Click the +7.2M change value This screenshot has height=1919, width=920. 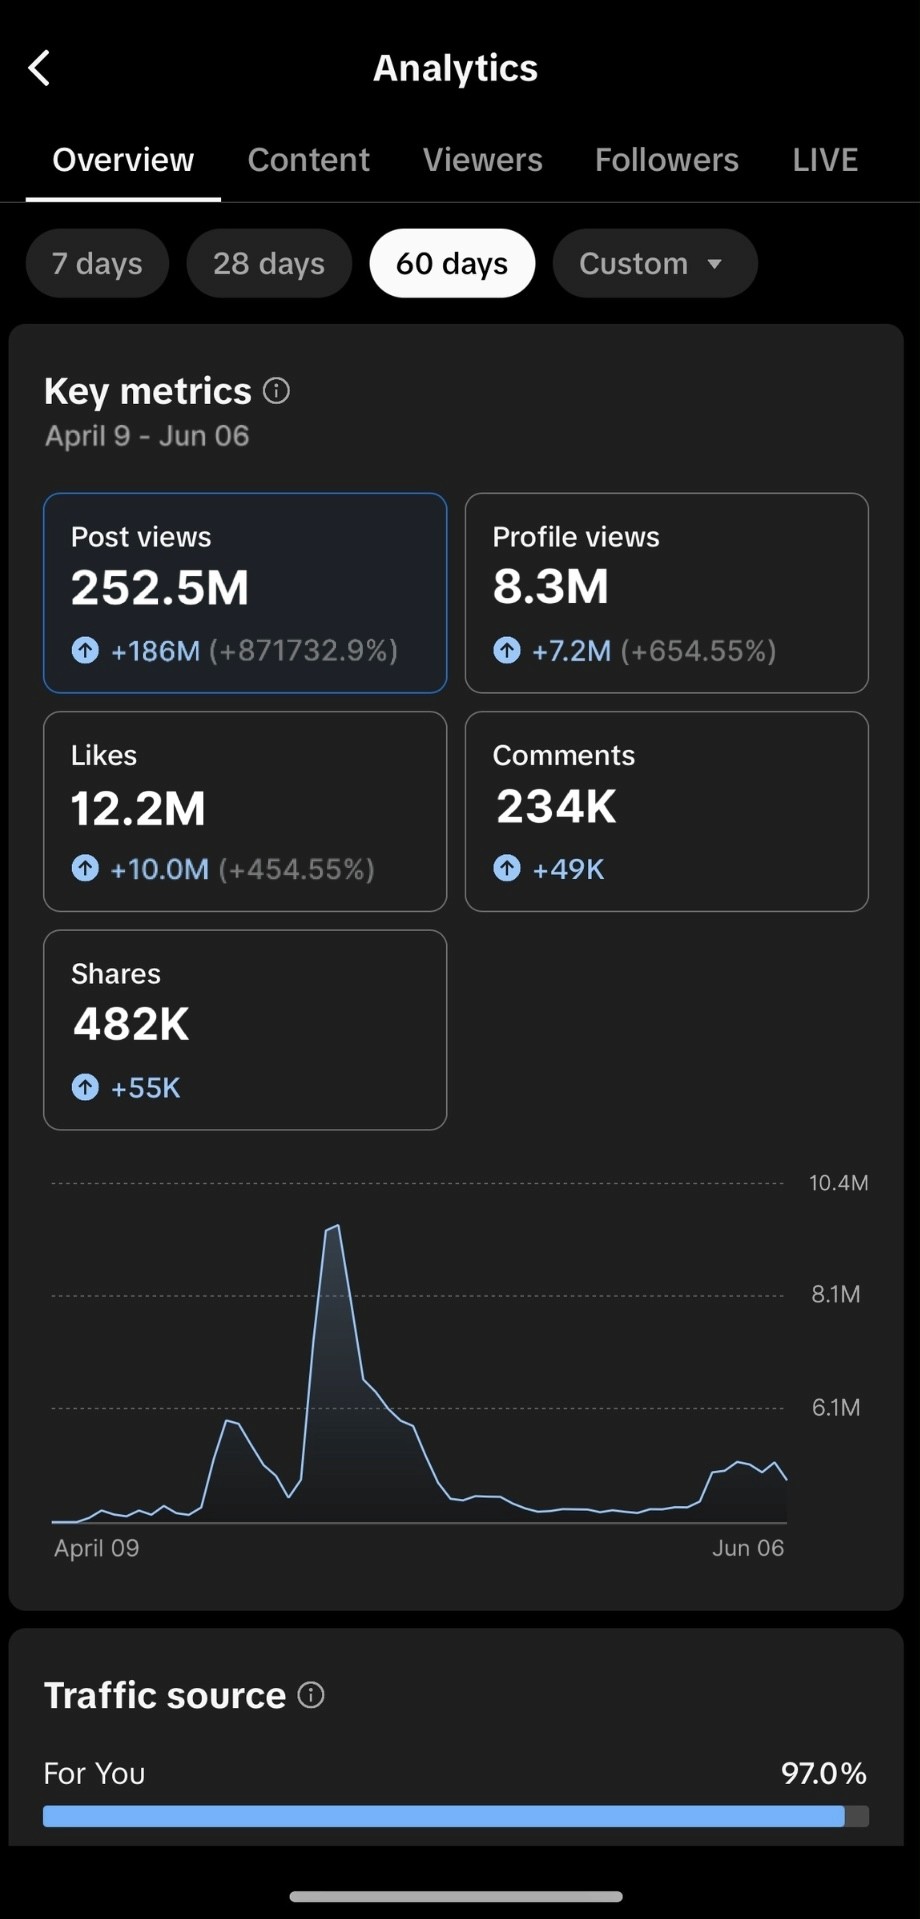(x=571, y=651)
